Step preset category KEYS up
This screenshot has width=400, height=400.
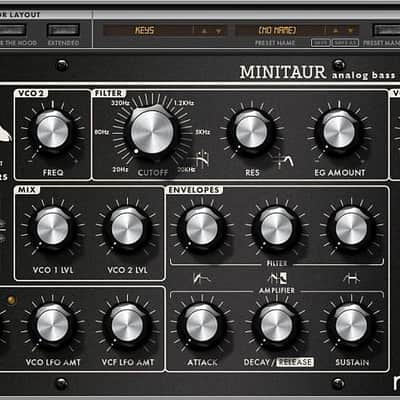click(x=204, y=31)
